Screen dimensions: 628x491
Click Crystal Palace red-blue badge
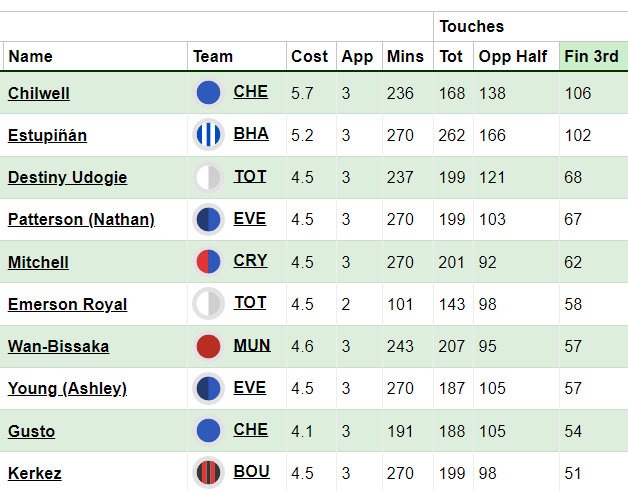[x=208, y=262]
